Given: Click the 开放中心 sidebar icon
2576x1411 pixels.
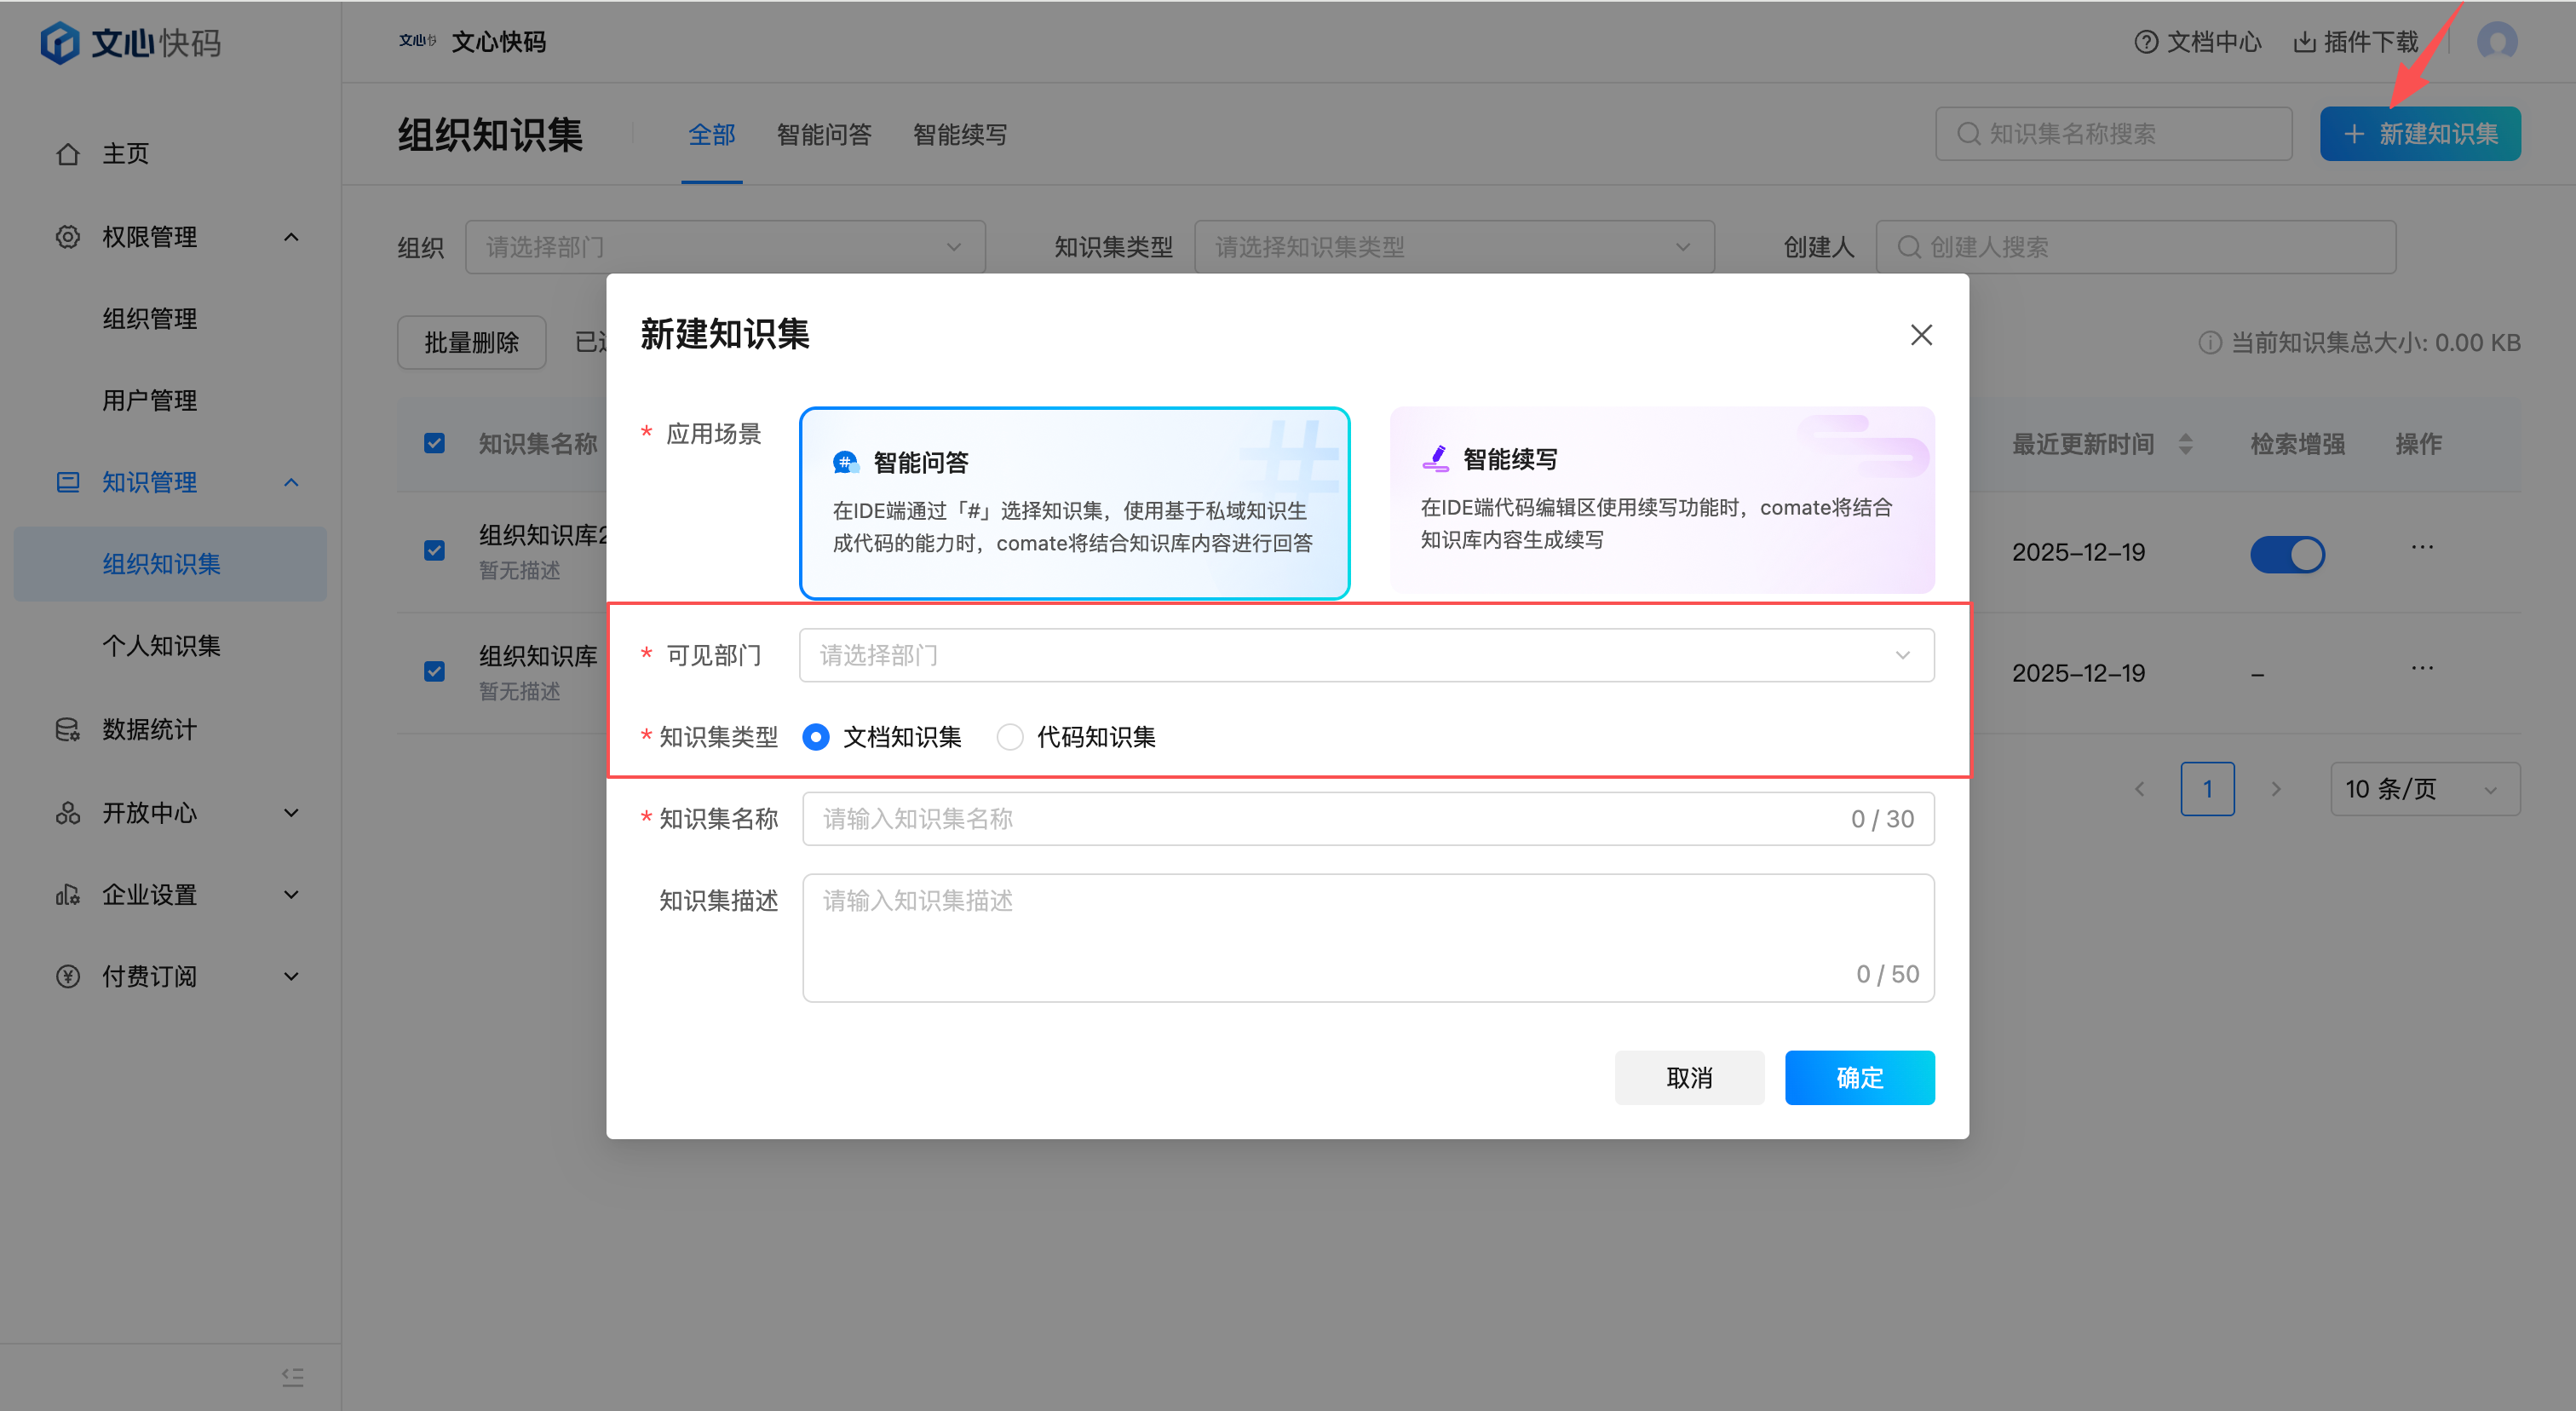Looking at the screenshot, I should [67, 812].
